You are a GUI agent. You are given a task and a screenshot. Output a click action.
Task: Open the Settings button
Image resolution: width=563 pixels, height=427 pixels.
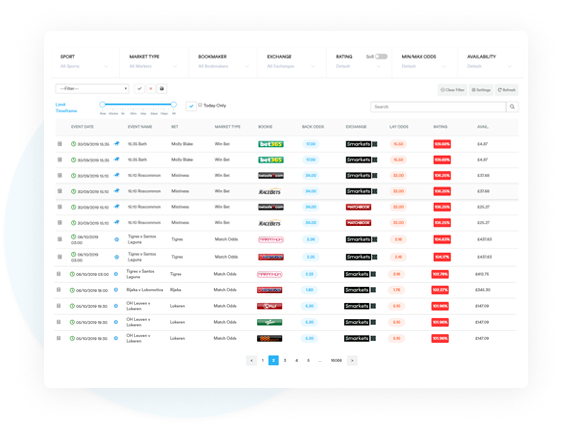[x=481, y=90]
